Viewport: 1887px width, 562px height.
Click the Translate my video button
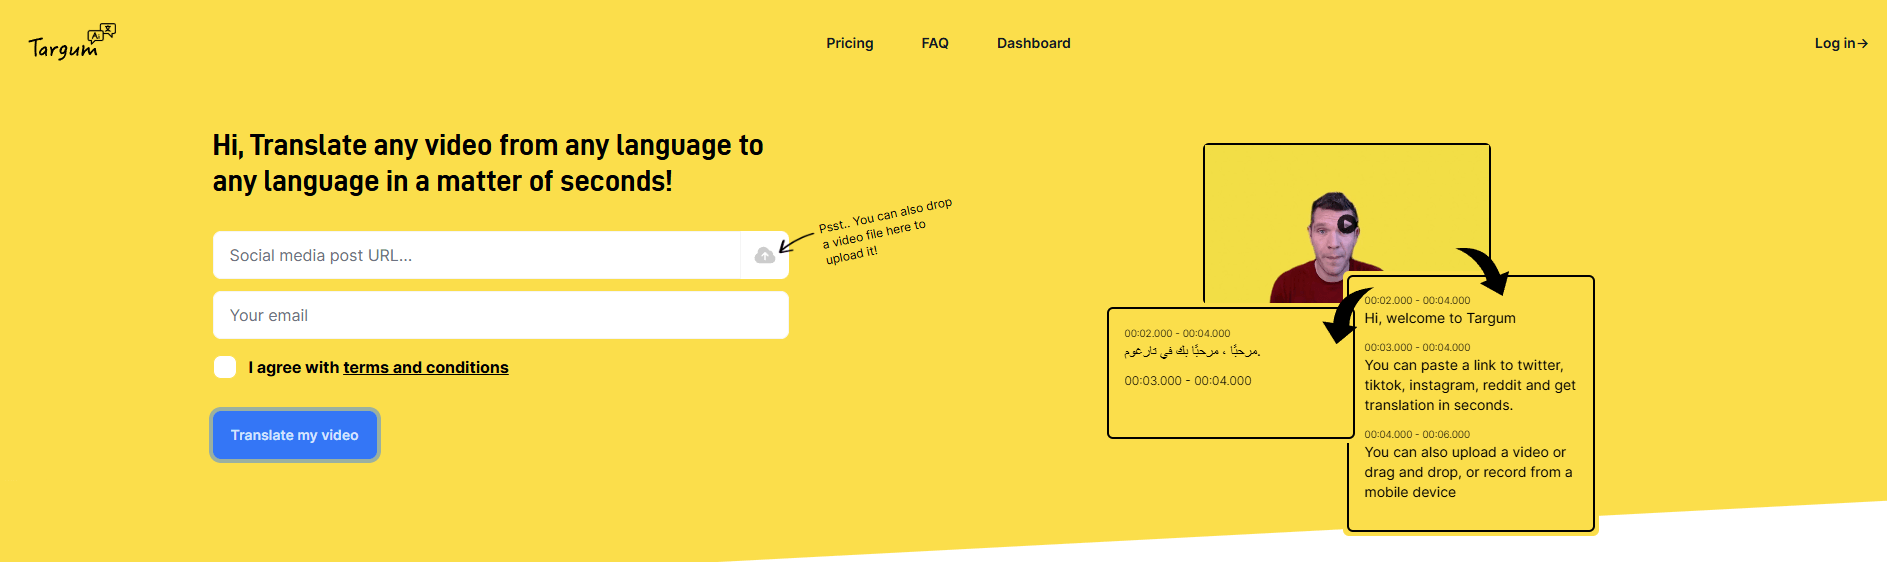295,435
